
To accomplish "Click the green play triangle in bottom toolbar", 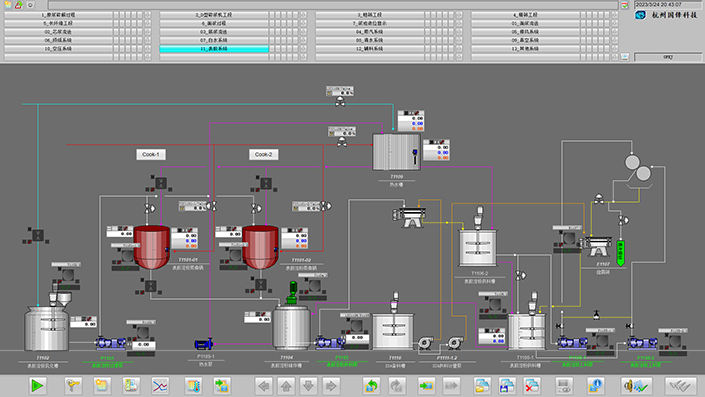I will 37,385.
